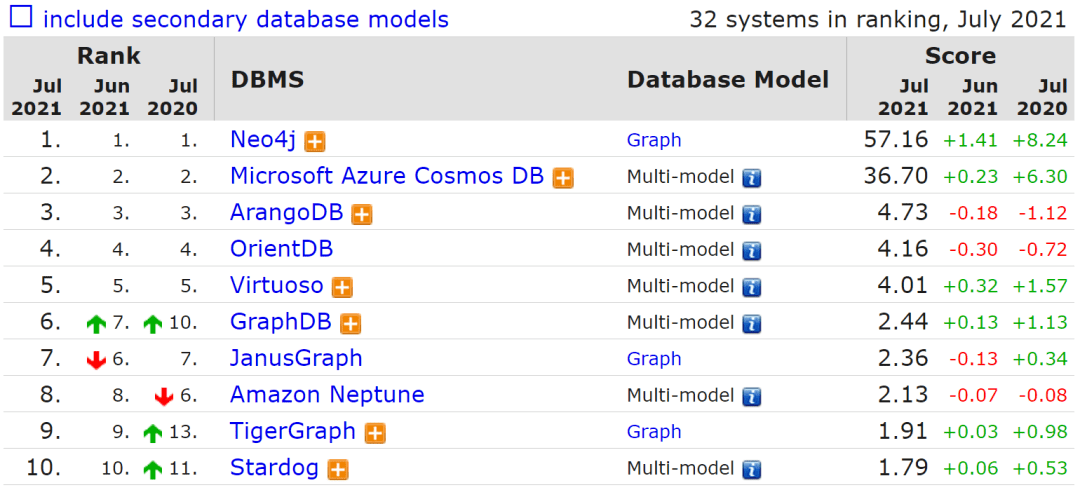Screen dimensions: 1080x490
Task: Click the +8.24 yearly change for Neo4j
Action: pos(1040,141)
